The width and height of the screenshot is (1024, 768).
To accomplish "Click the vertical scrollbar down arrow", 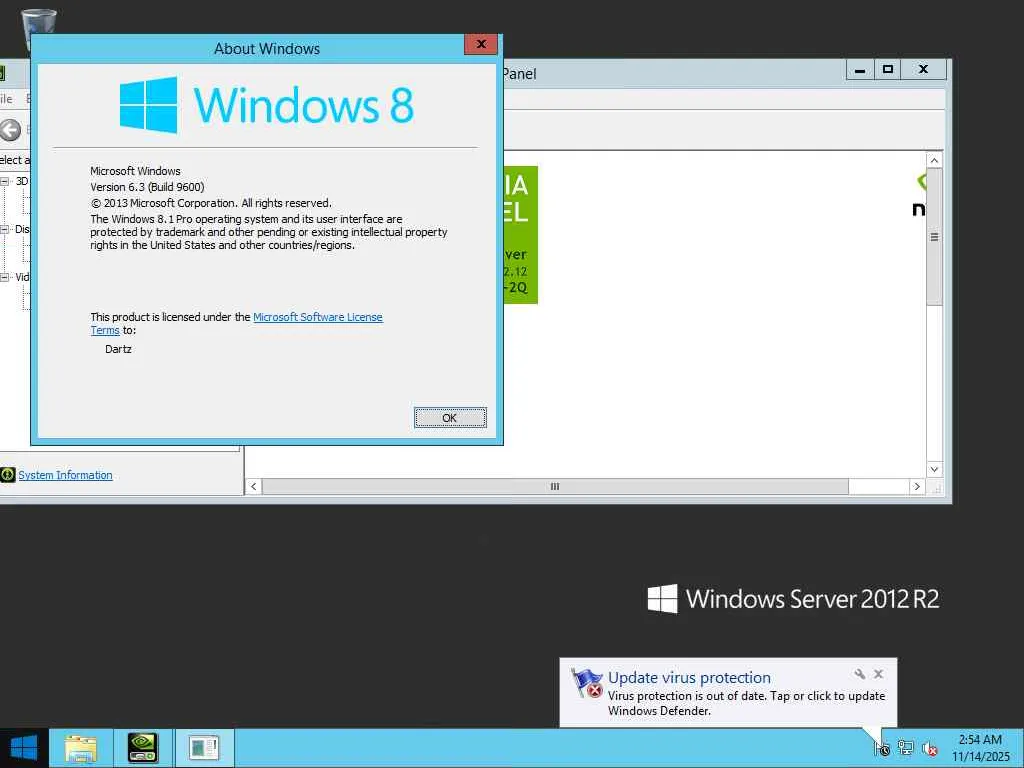I will tap(935, 469).
